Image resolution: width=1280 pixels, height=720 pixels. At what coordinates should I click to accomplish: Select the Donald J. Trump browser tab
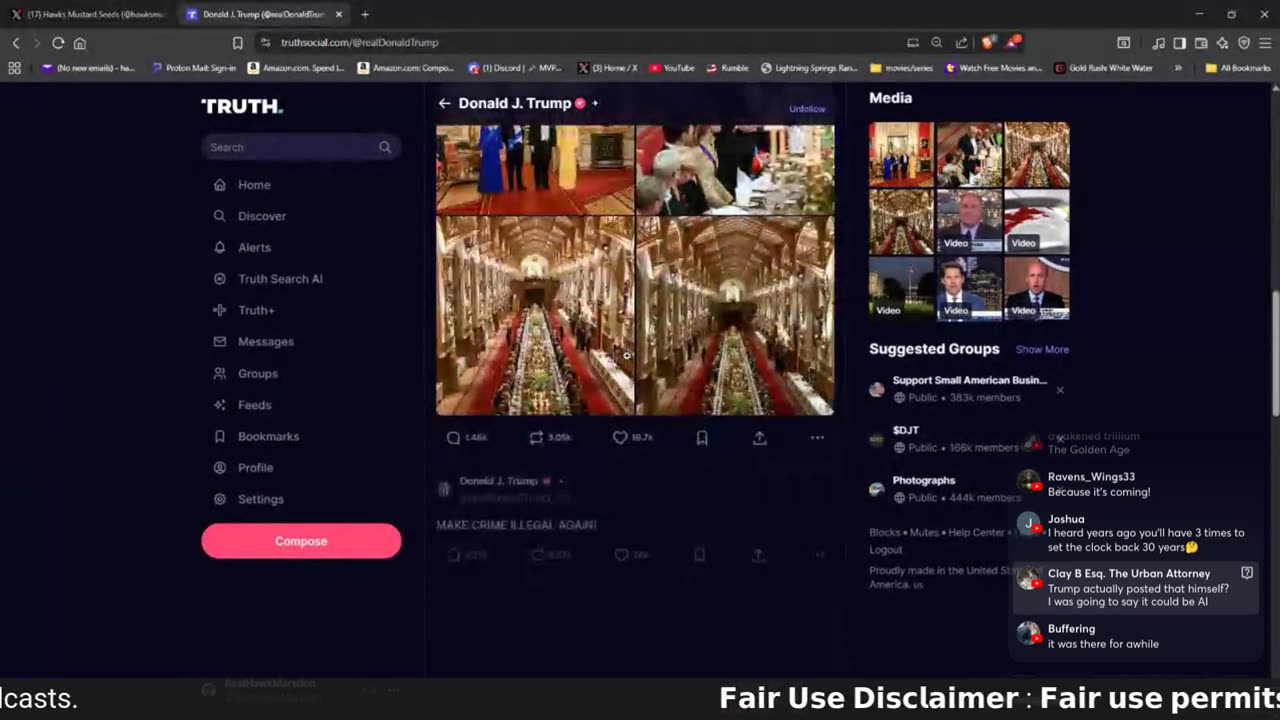pyautogui.click(x=265, y=15)
